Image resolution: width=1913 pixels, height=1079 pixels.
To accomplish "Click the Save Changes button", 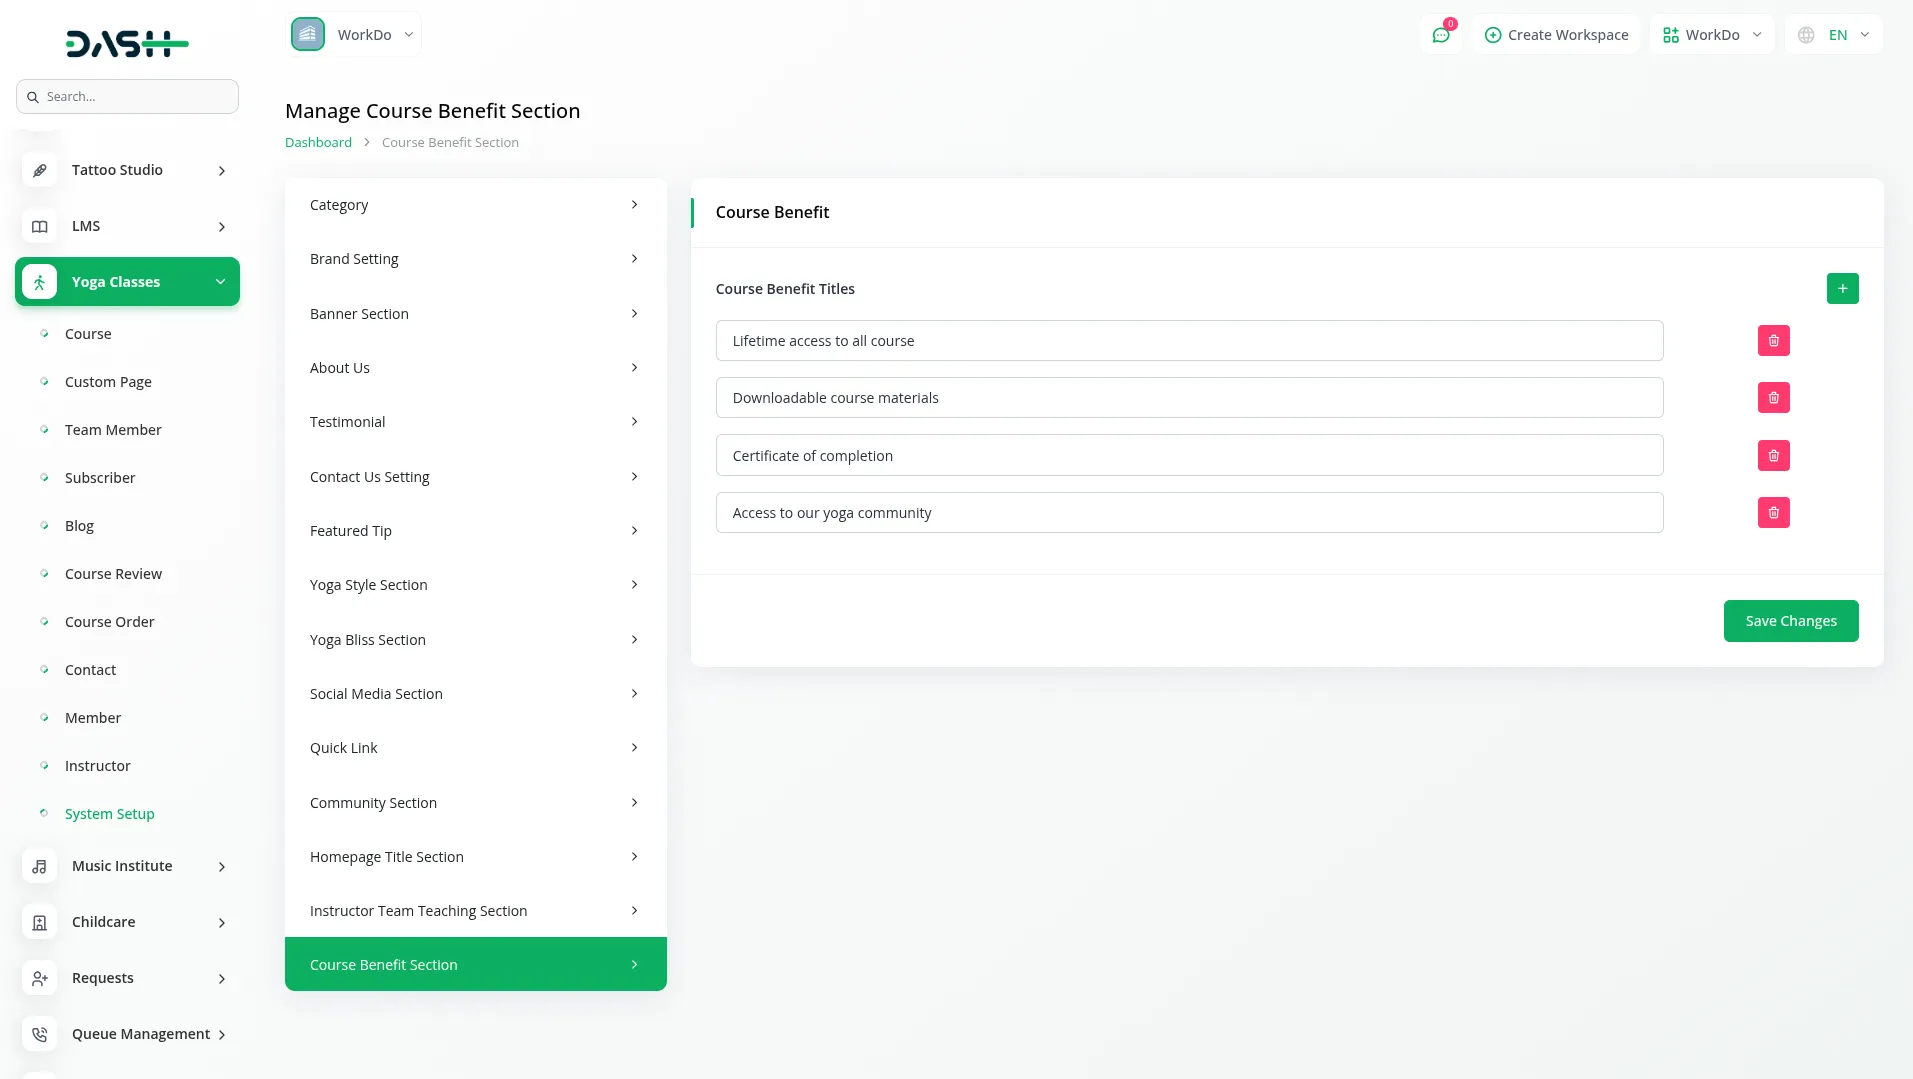I will pyautogui.click(x=1790, y=621).
